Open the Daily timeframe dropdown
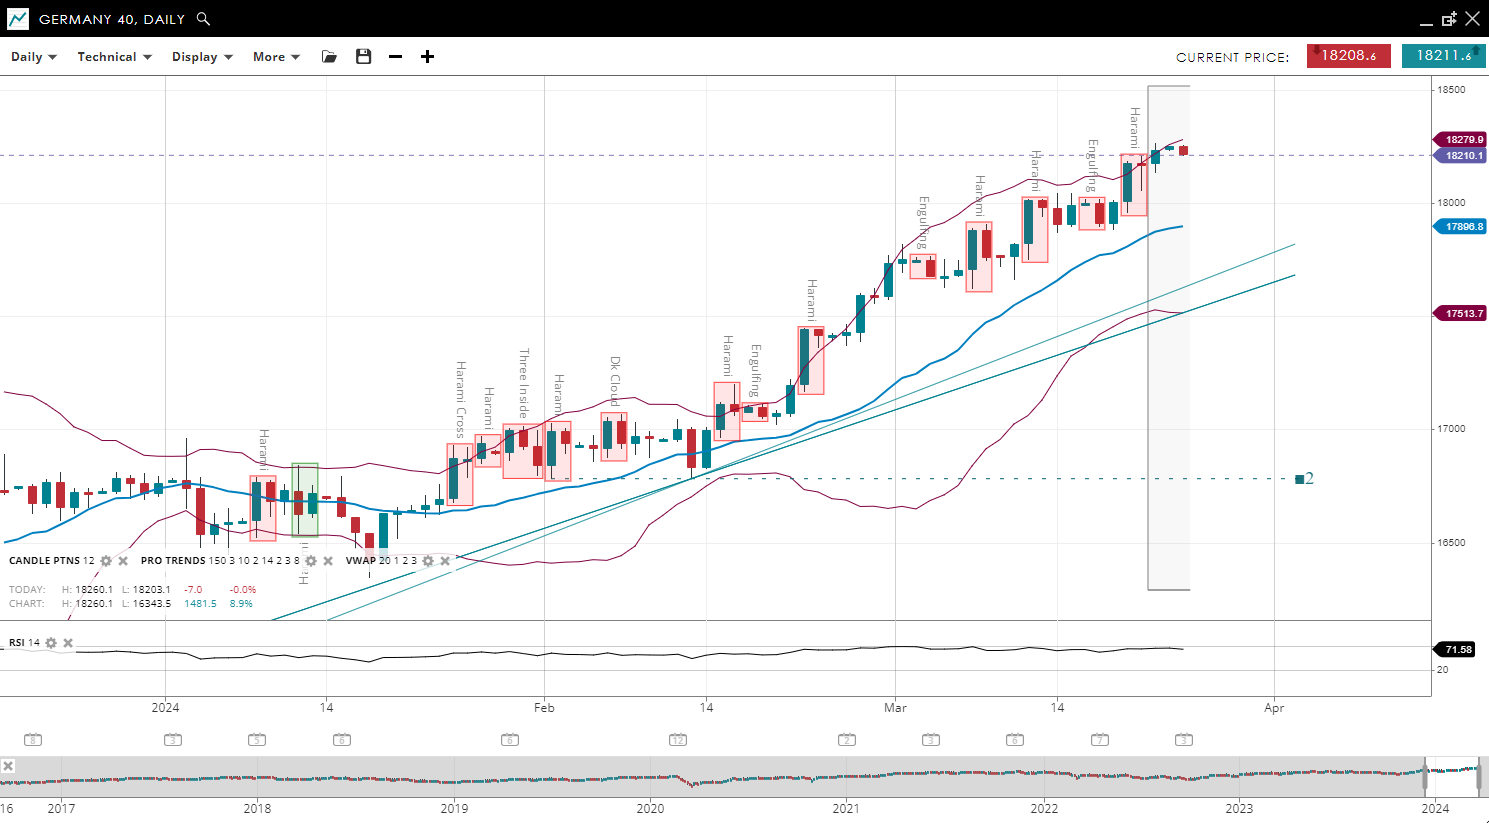 point(33,57)
